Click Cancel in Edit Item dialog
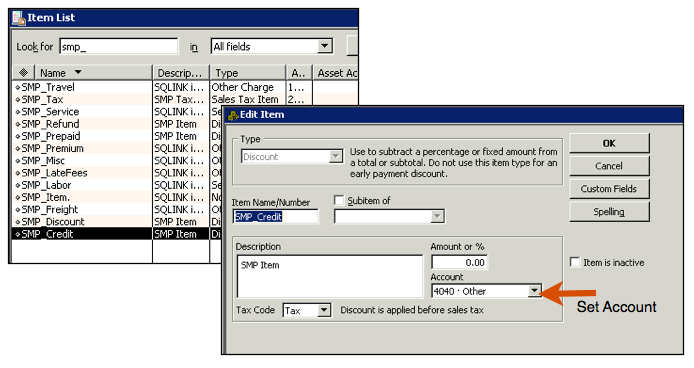The height and width of the screenshot is (368, 694). 609,166
